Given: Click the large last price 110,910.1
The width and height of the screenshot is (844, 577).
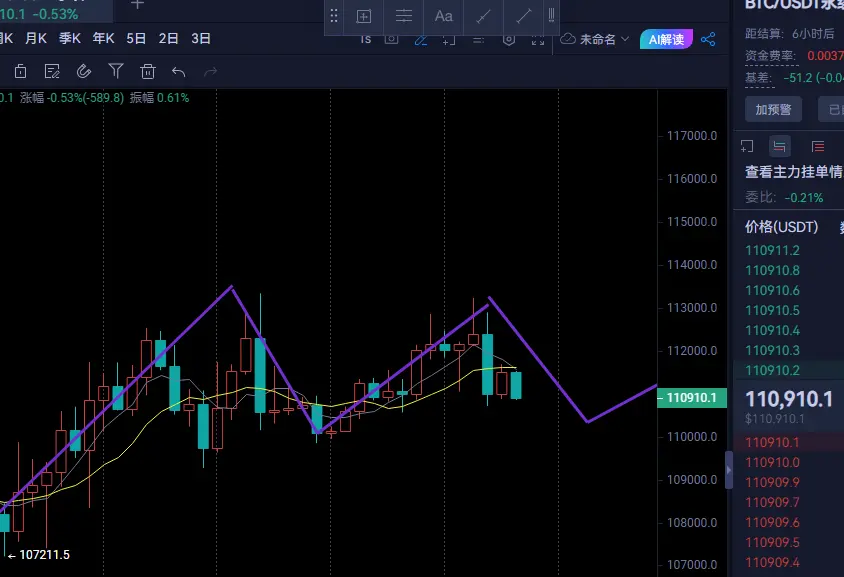Looking at the screenshot, I should point(789,399).
